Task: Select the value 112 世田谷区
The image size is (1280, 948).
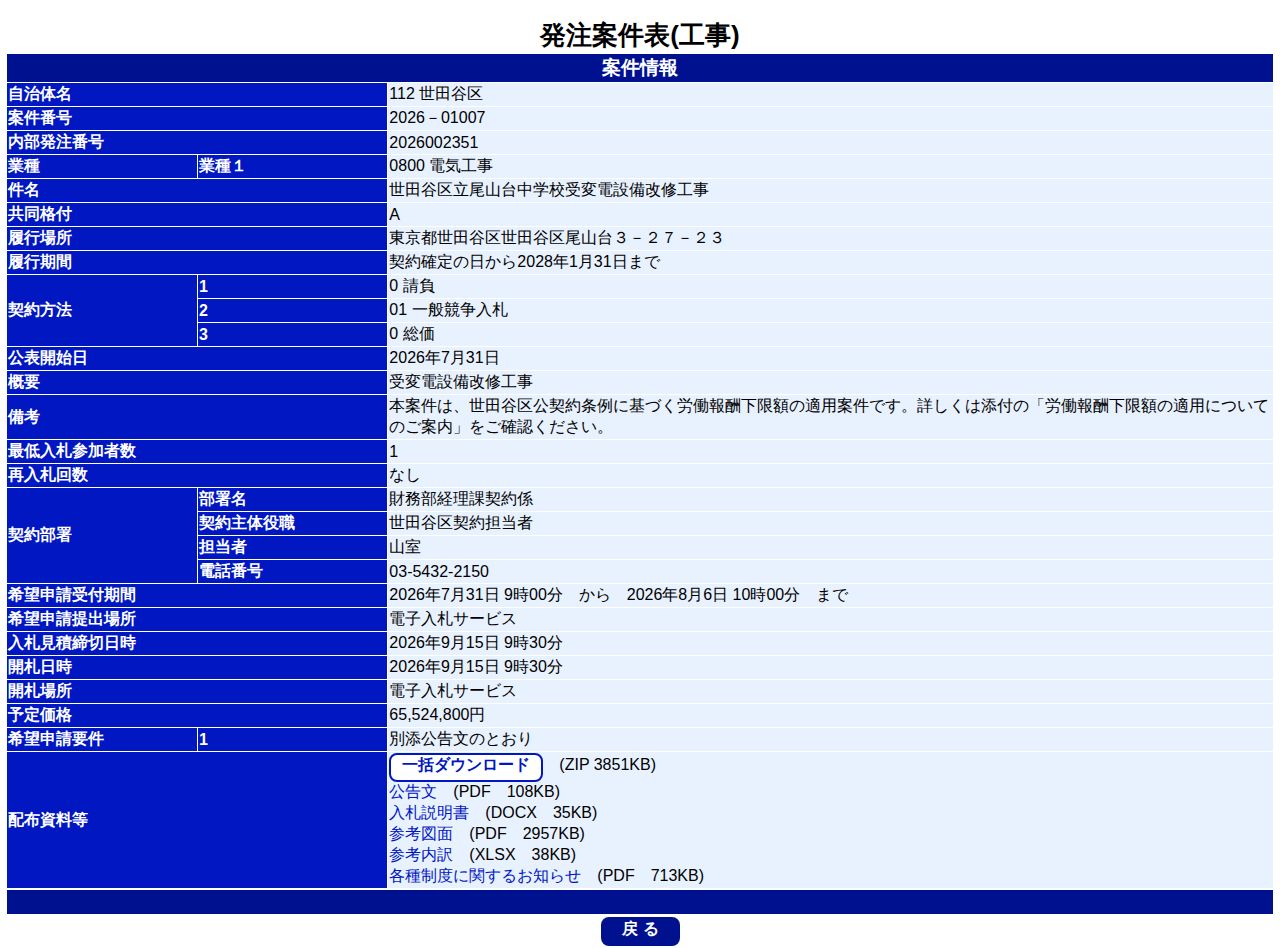Action: [436, 94]
